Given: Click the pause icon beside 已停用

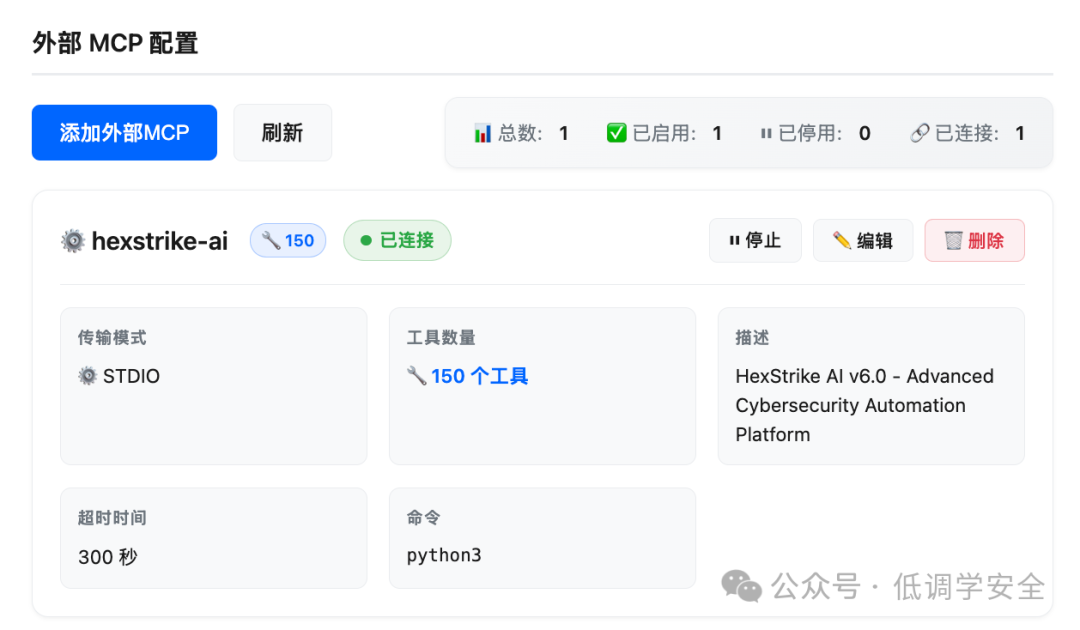Looking at the screenshot, I should [766, 133].
